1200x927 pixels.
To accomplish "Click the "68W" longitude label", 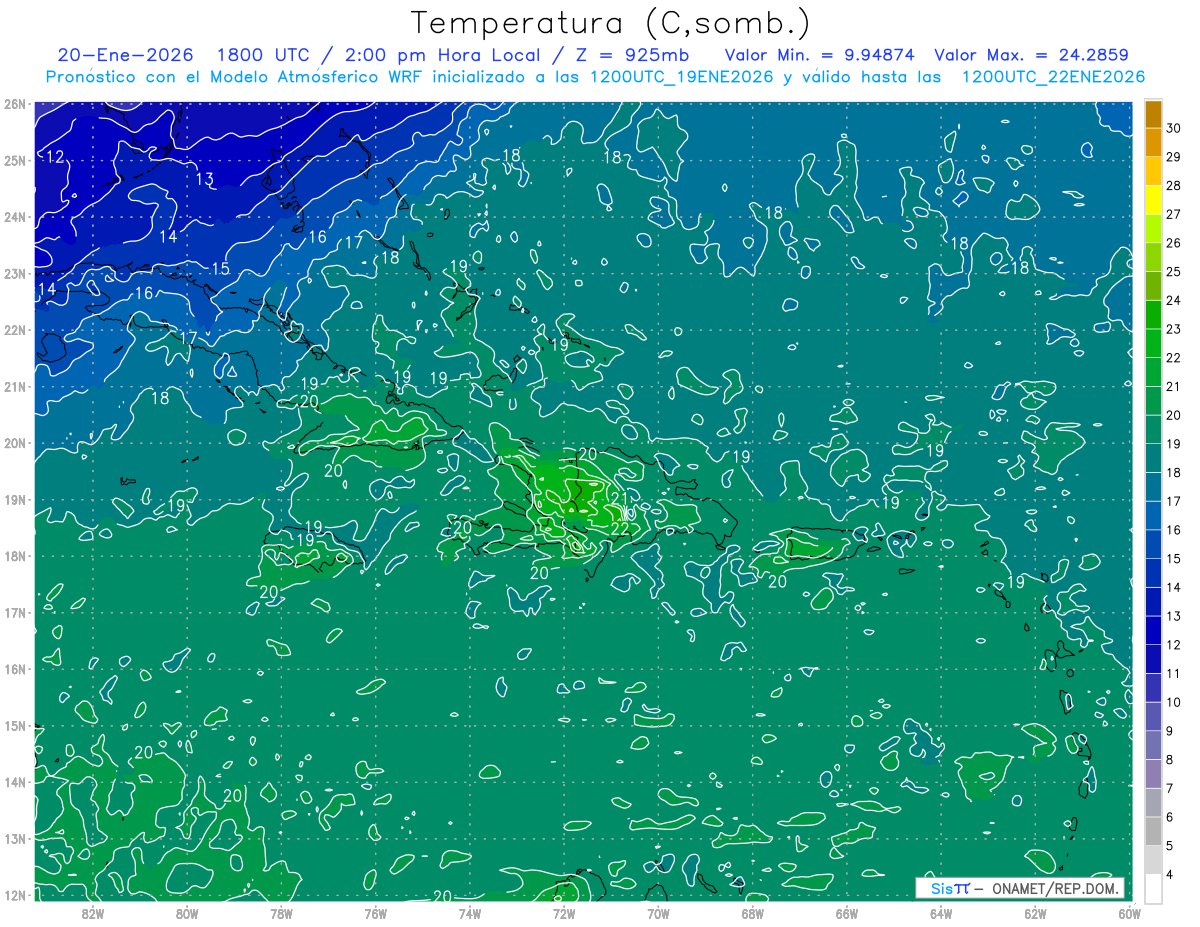I will pos(752,914).
